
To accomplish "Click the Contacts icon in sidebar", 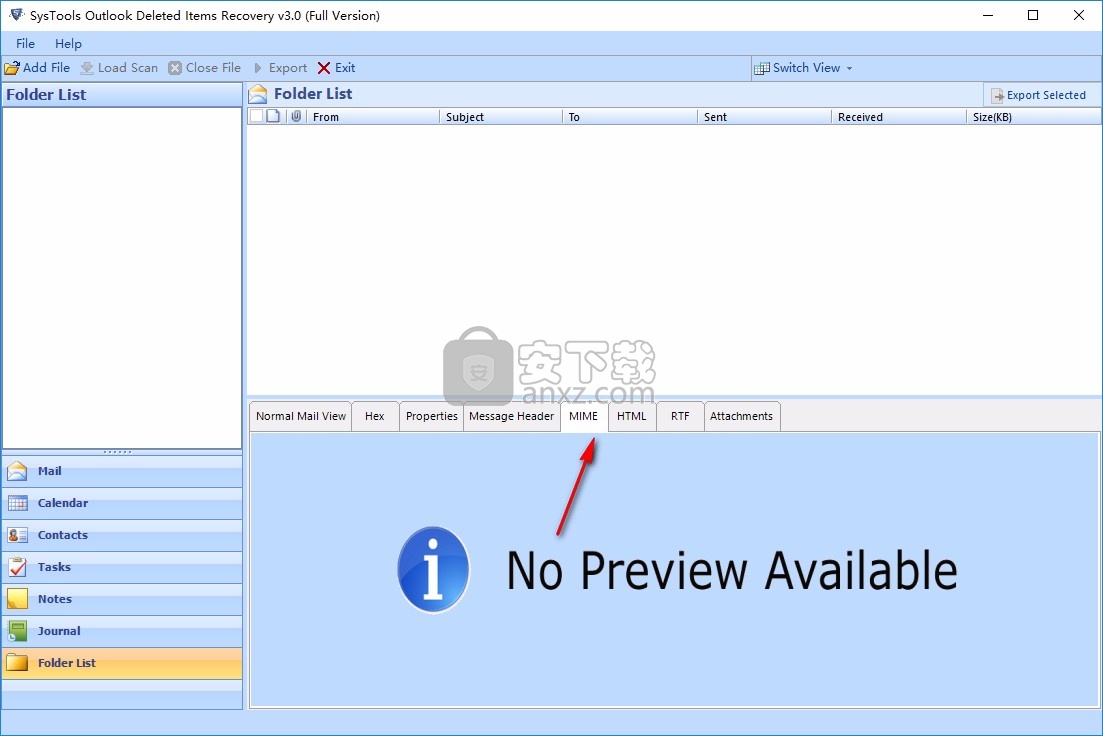I will 18,535.
